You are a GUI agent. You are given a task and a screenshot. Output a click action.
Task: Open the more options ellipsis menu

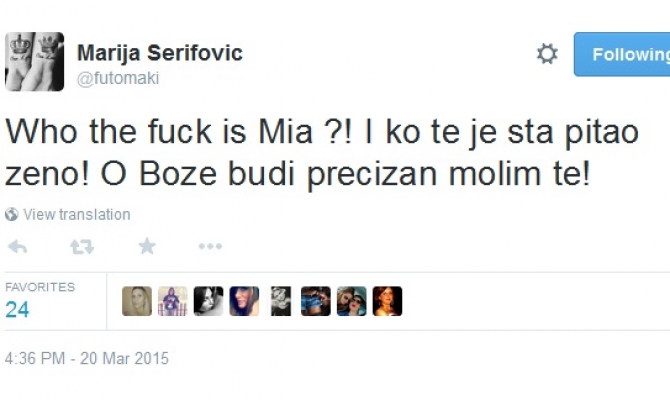point(210,246)
